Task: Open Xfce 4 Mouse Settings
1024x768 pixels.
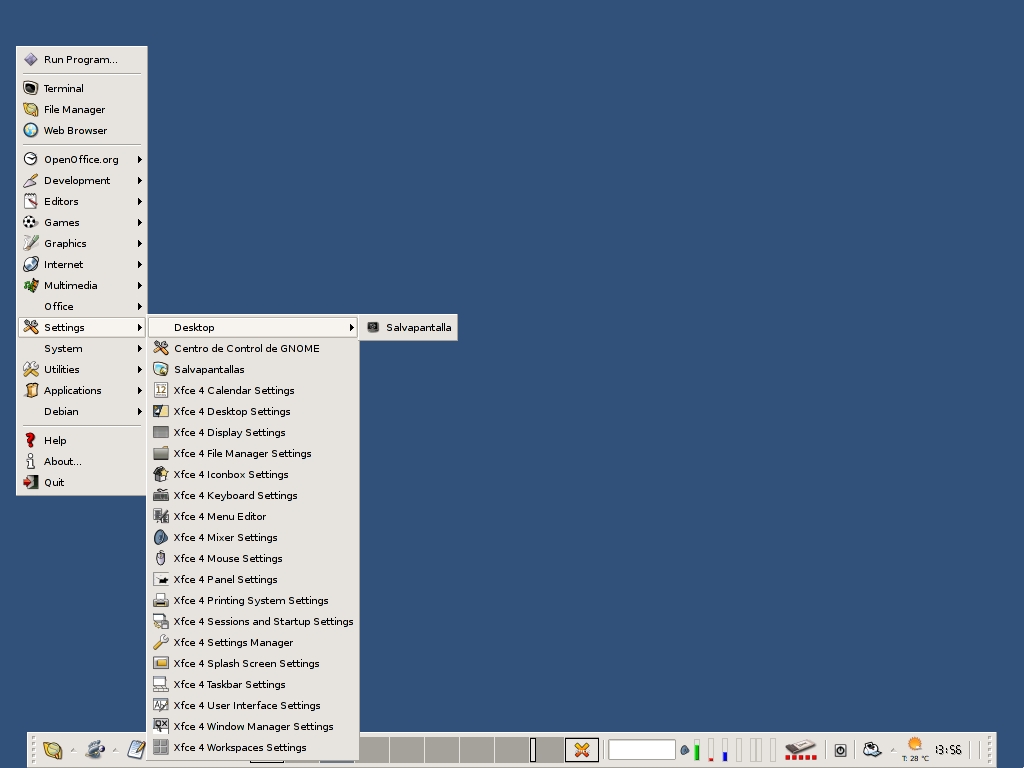Action: pyautogui.click(x=253, y=558)
